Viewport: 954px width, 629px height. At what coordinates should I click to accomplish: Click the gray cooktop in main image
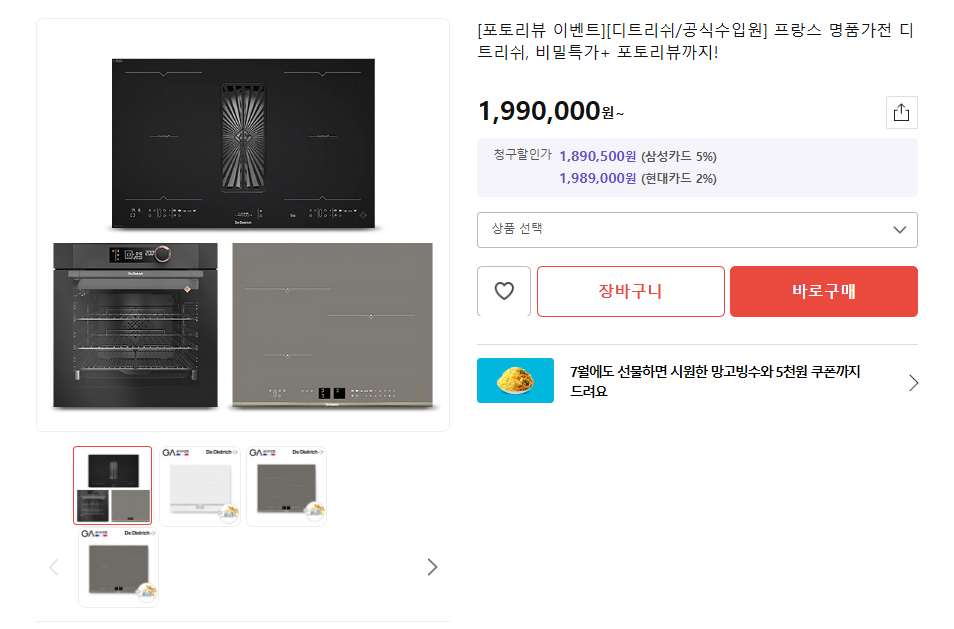332,325
